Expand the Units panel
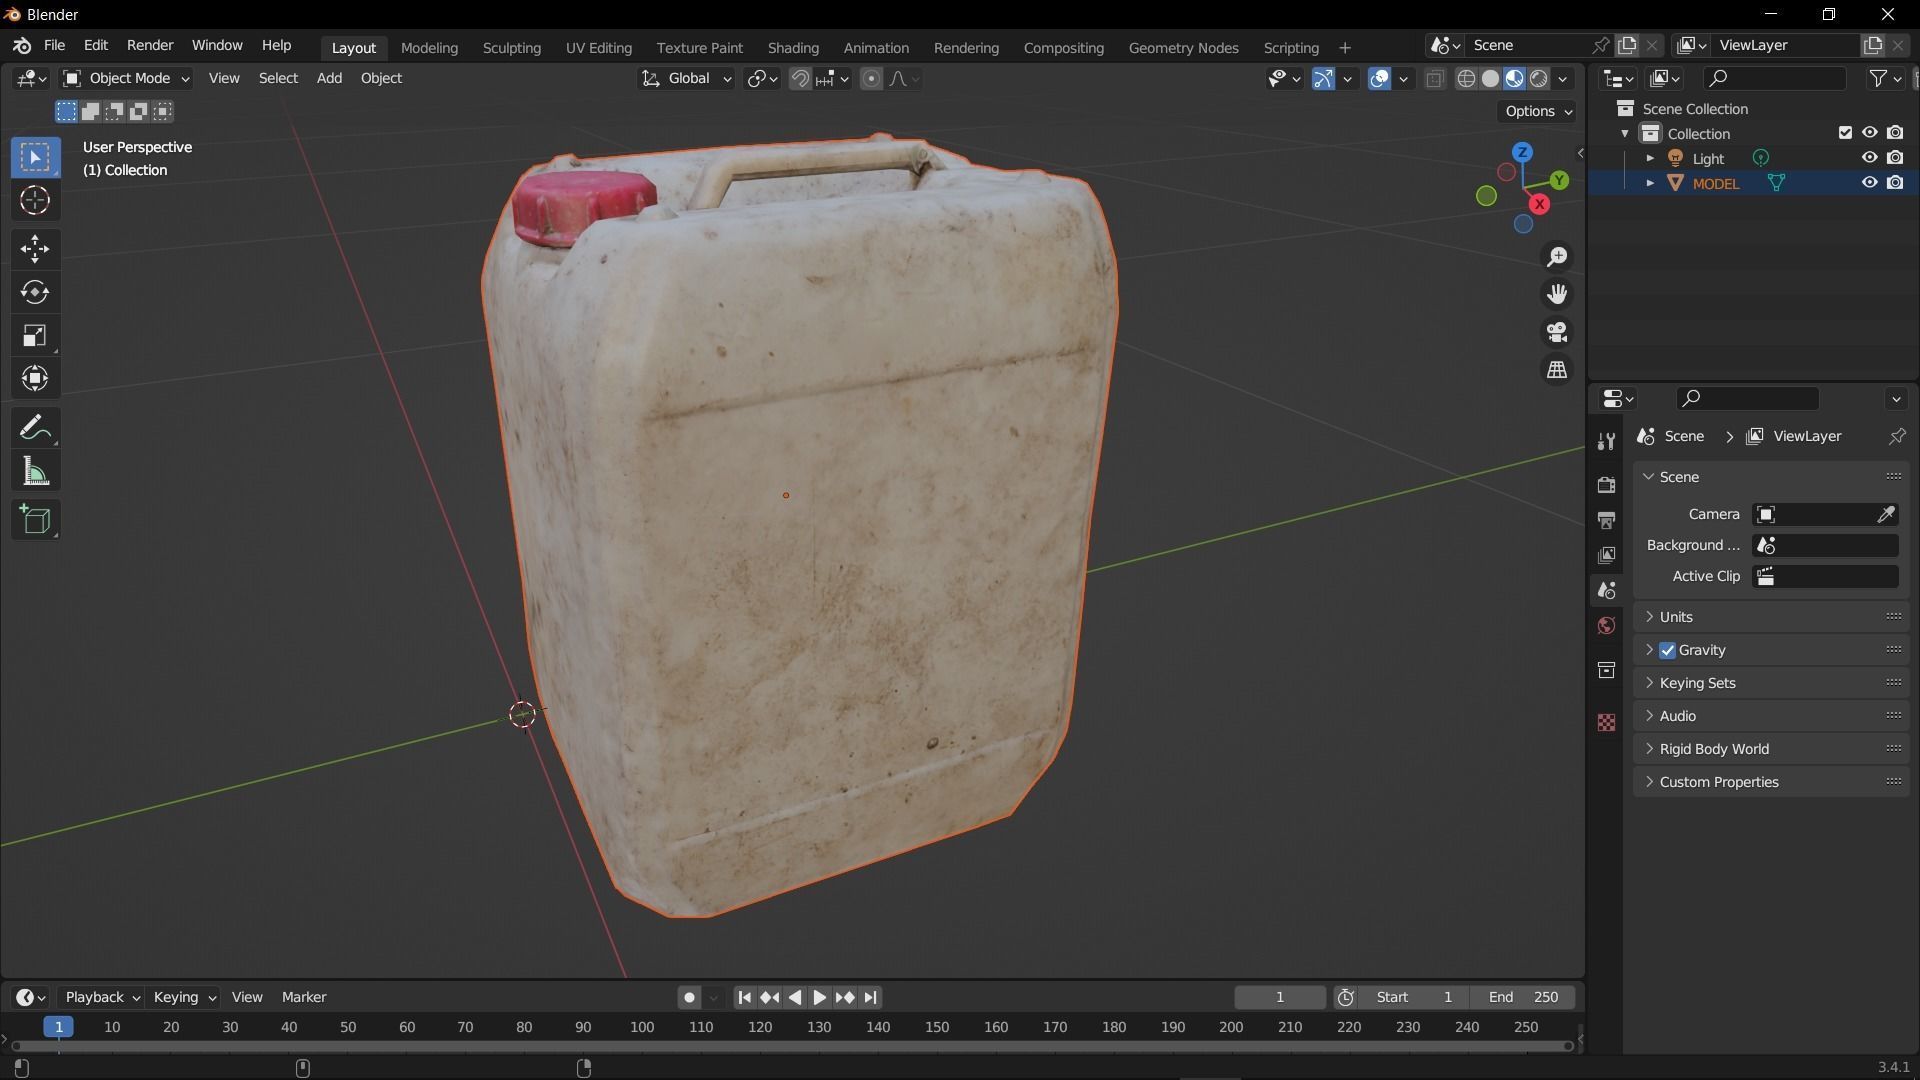The image size is (1920, 1080). (1676, 617)
